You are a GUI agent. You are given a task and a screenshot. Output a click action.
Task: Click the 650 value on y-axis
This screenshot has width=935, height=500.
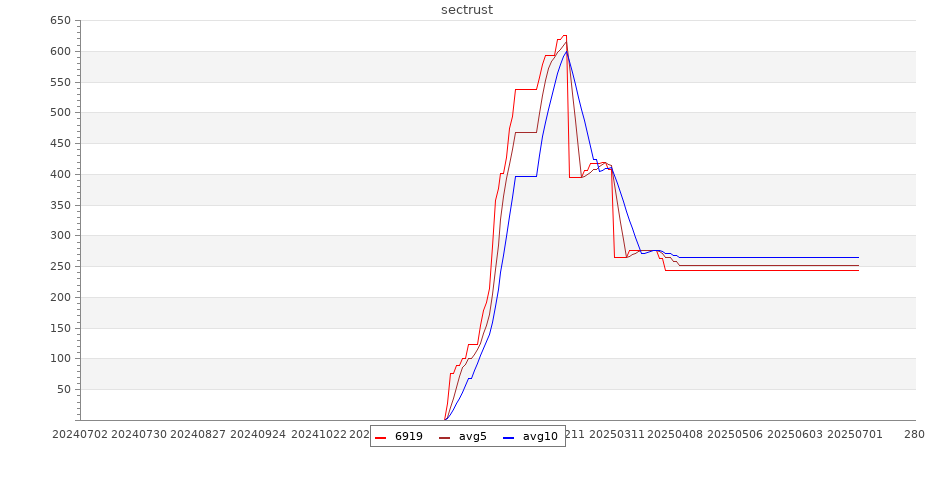tap(60, 21)
